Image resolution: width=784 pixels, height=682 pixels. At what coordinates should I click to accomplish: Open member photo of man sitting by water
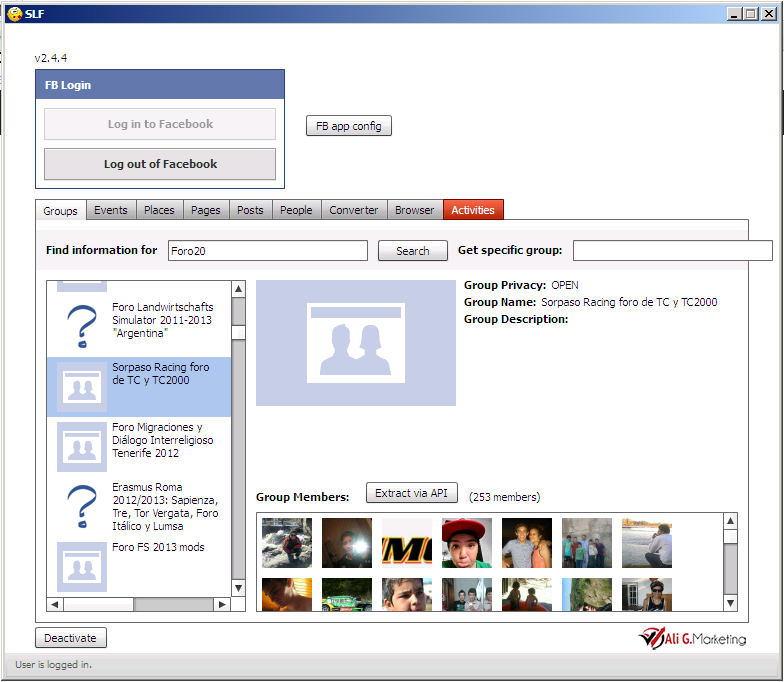647,543
